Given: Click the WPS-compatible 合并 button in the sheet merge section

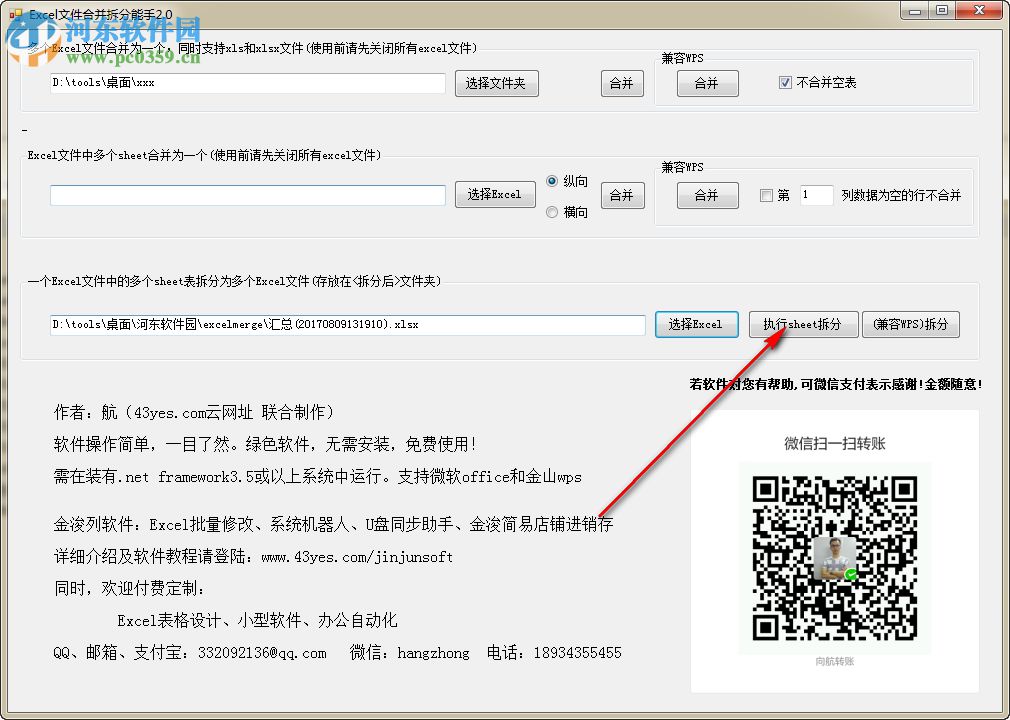Looking at the screenshot, I should click(x=707, y=195).
